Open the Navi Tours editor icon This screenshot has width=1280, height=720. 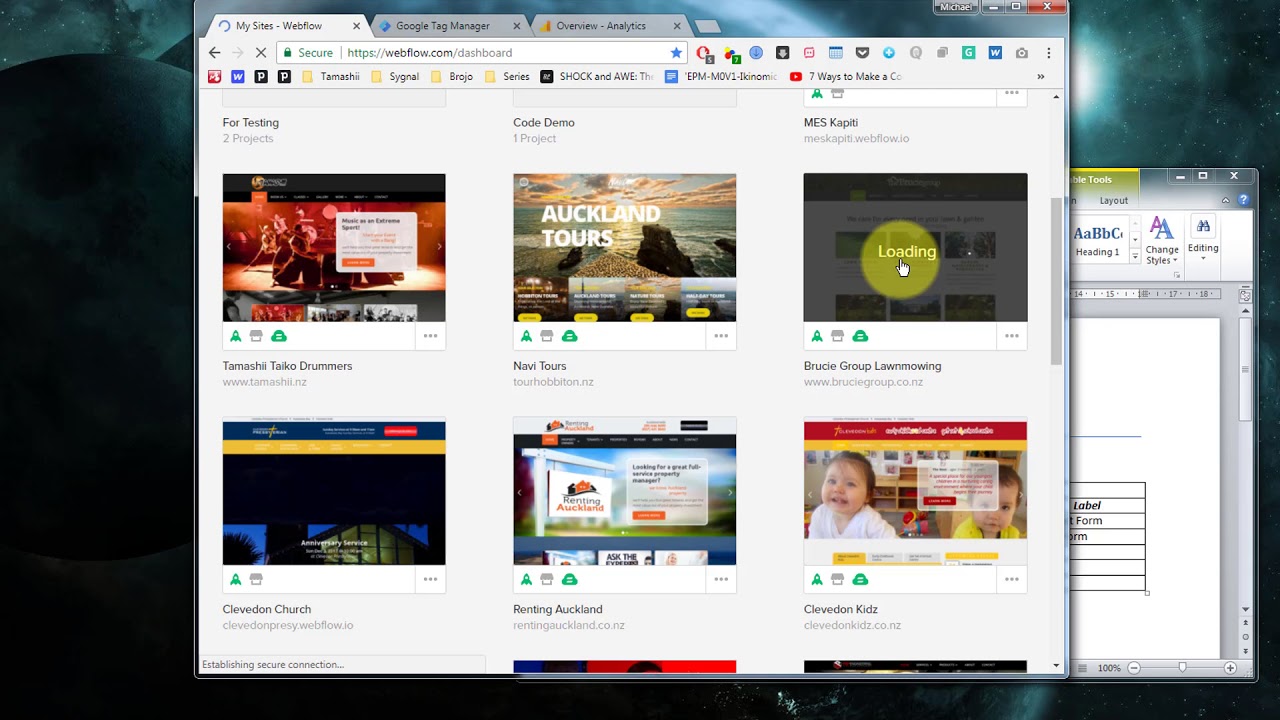coord(547,336)
